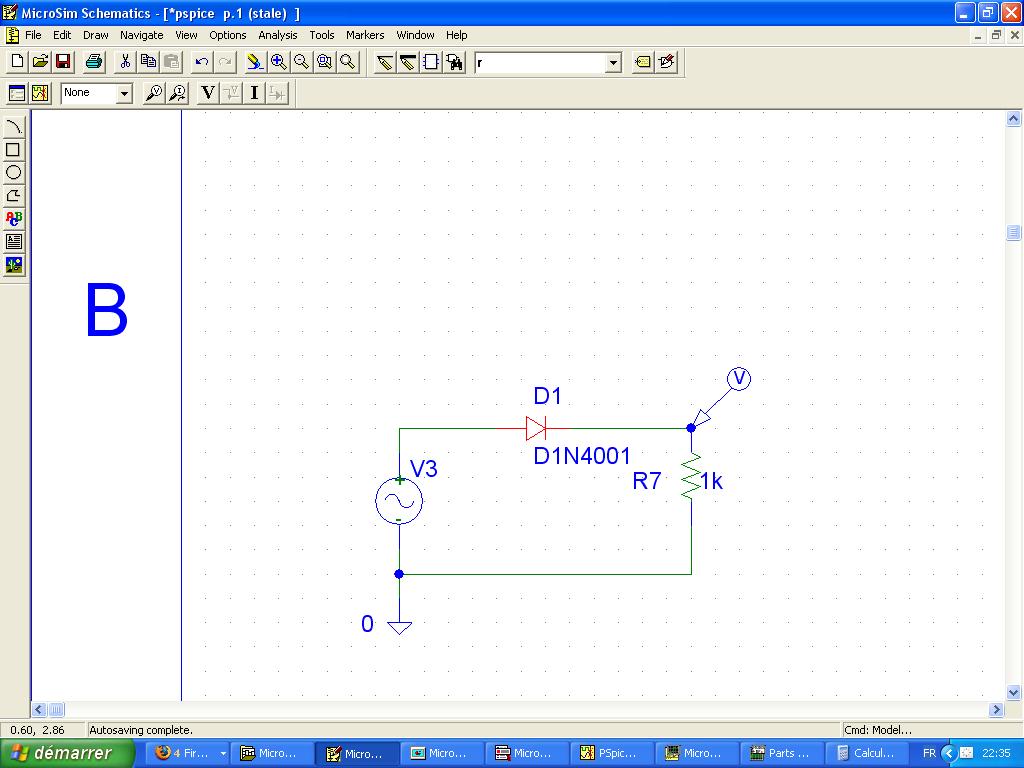Image resolution: width=1024 pixels, height=768 pixels.
Task: Open the File menu
Action: [x=33, y=35]
